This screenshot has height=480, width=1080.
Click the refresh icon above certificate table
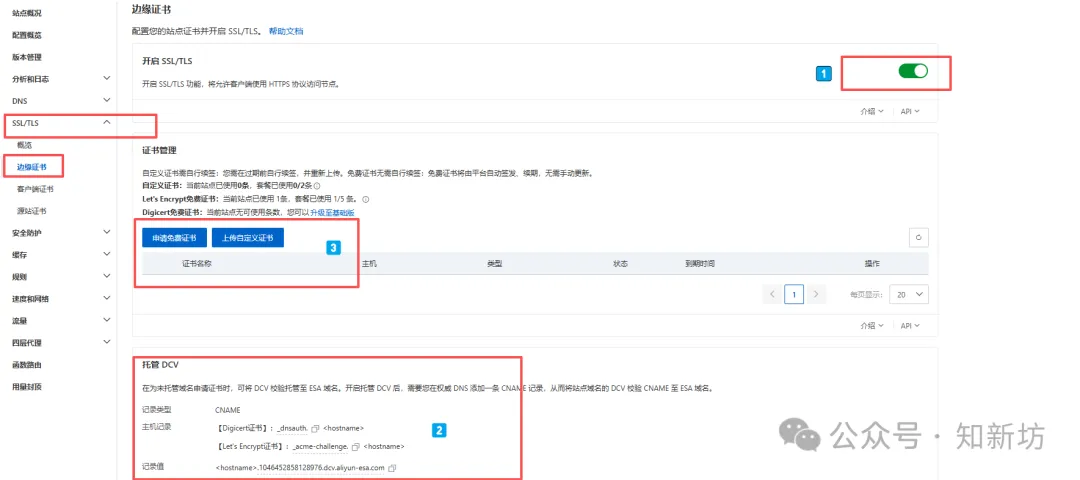pos(918,237)
